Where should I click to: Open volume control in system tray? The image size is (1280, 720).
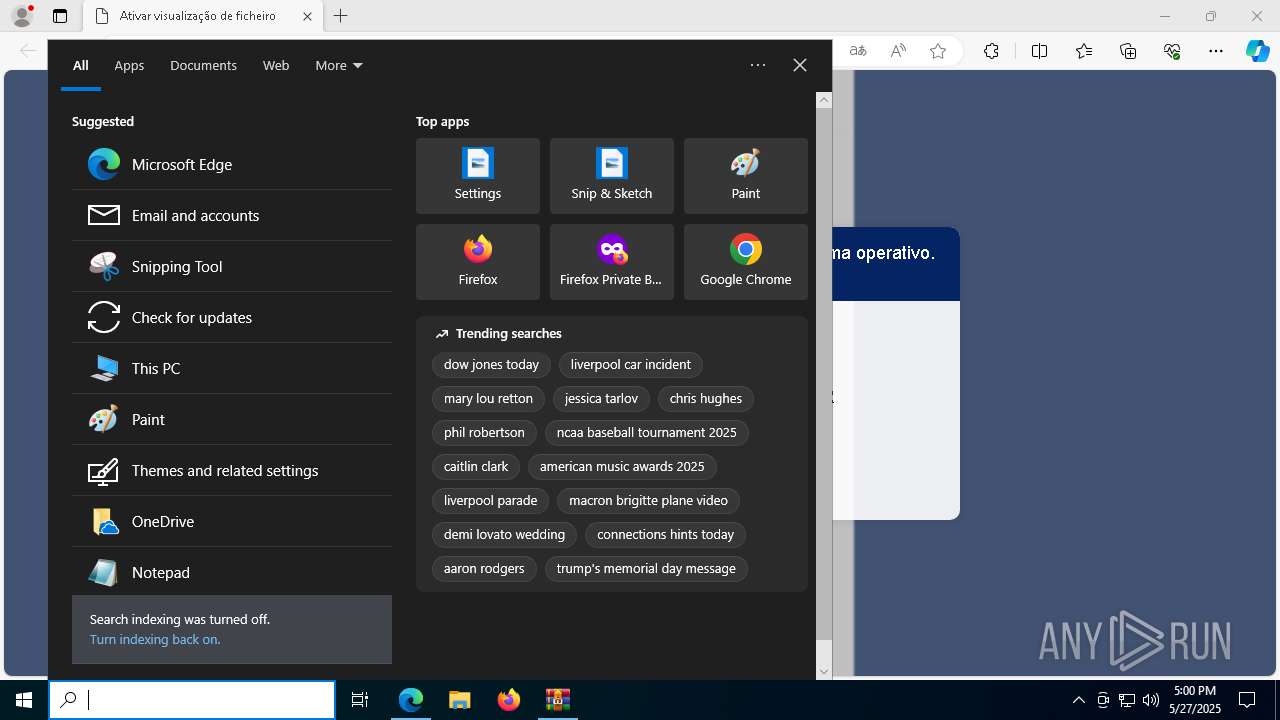tap(1150, 700)
